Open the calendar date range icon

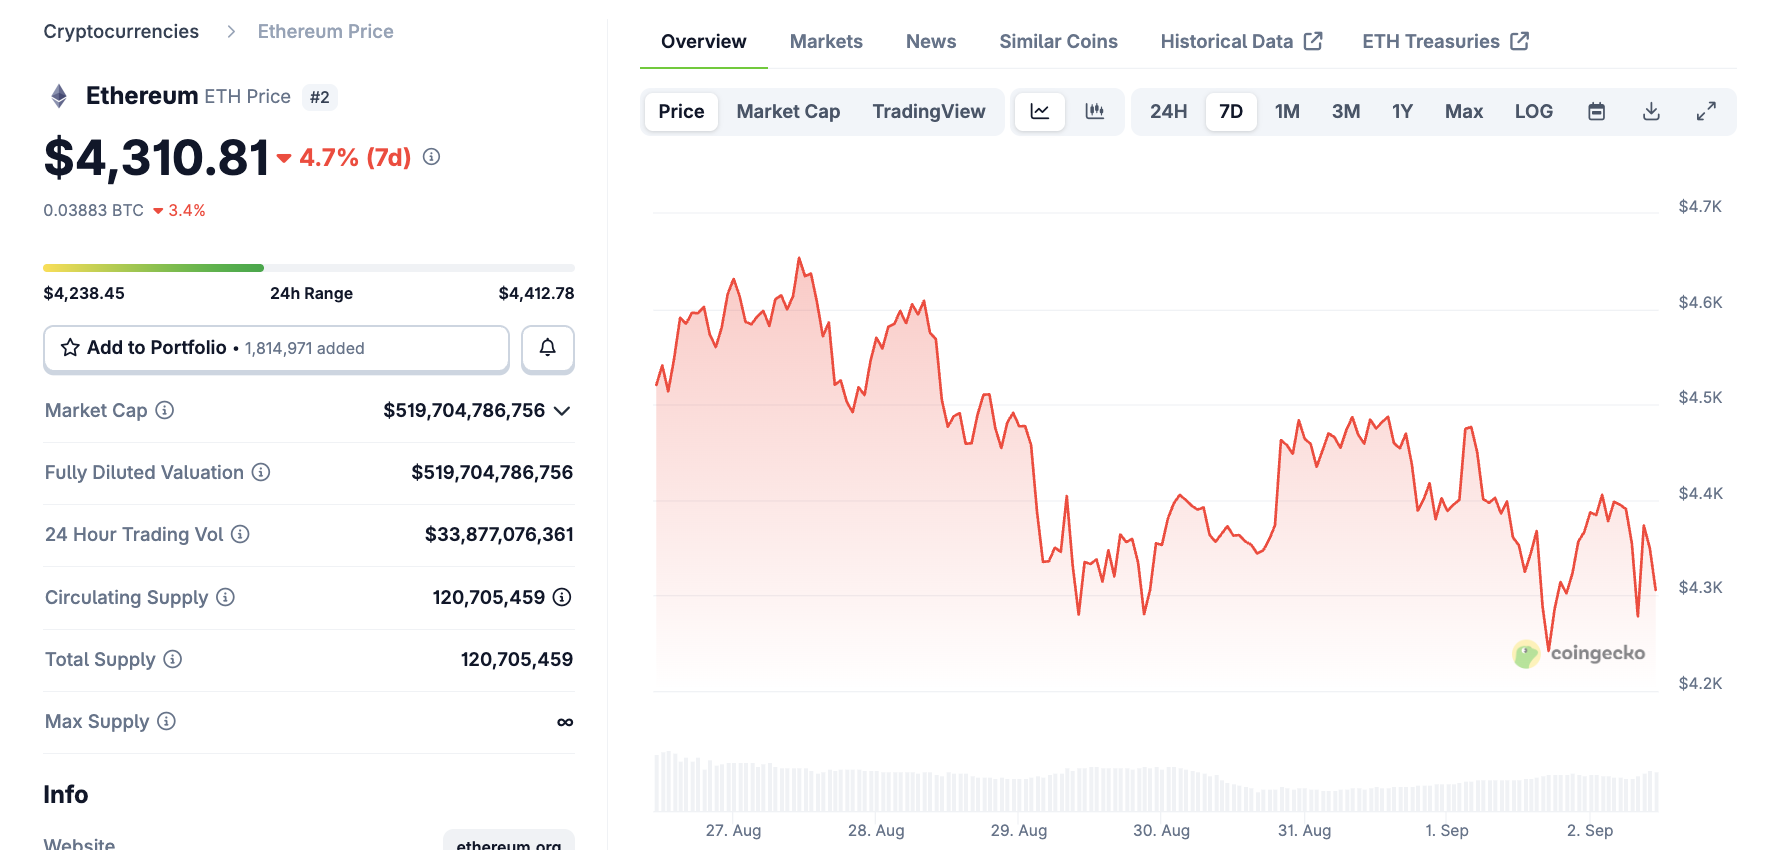tap(1595, 111)
